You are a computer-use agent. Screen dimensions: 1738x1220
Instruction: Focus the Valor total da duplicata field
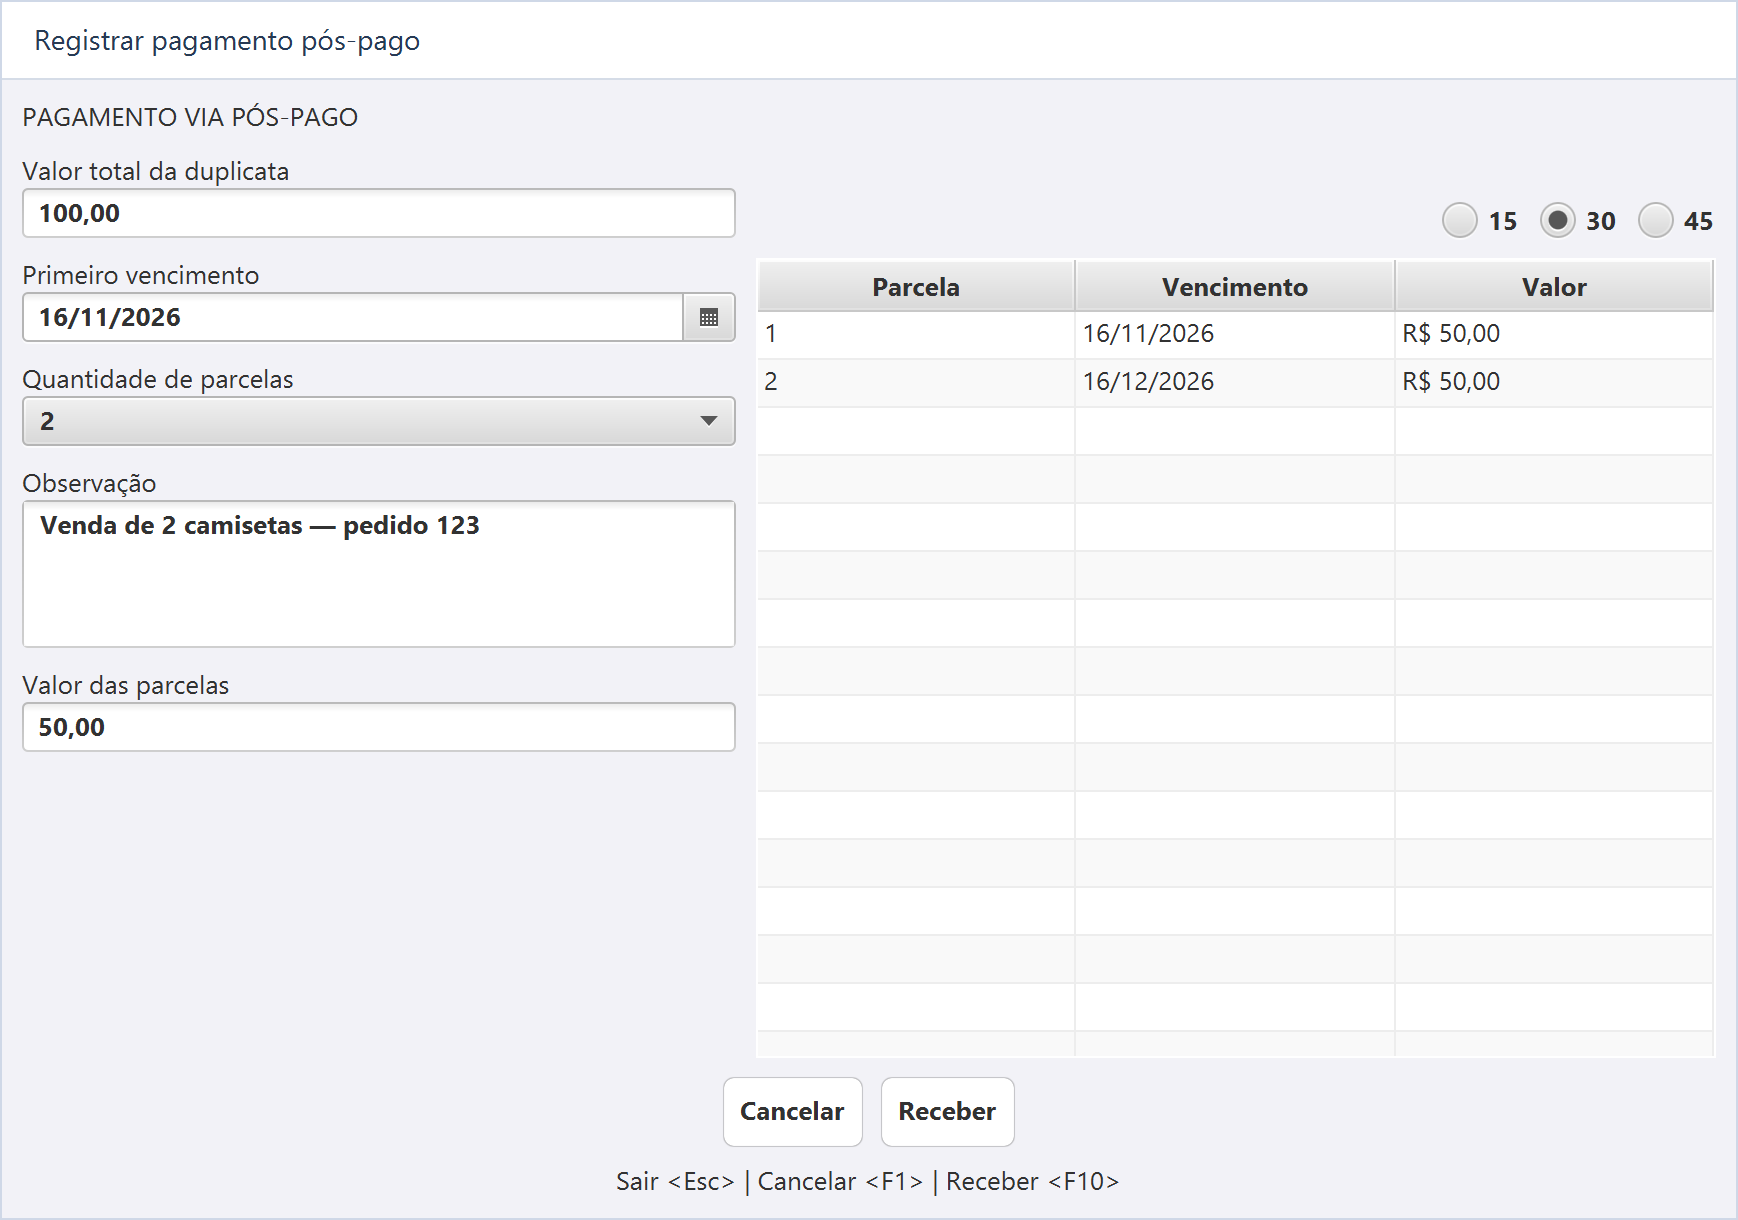(x=379, y=213)
